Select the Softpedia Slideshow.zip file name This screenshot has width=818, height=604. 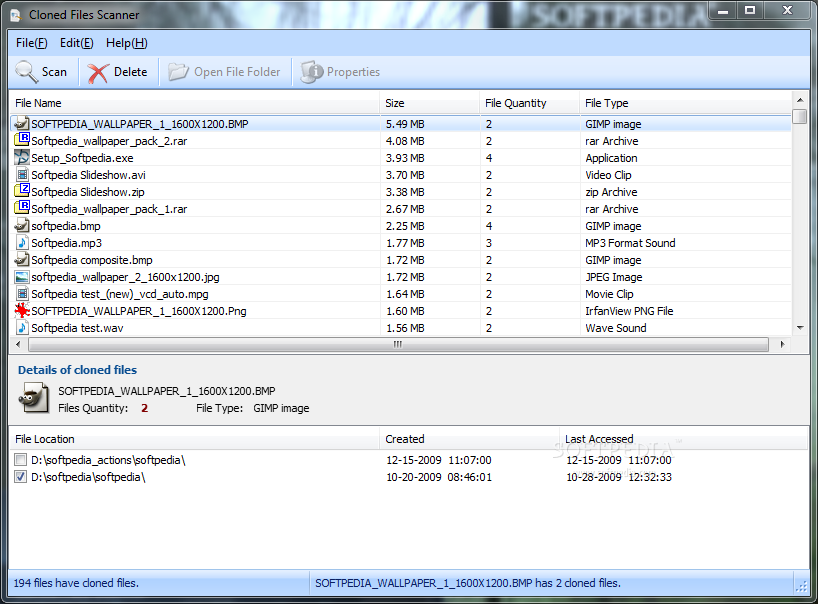(x=88, y=192)
